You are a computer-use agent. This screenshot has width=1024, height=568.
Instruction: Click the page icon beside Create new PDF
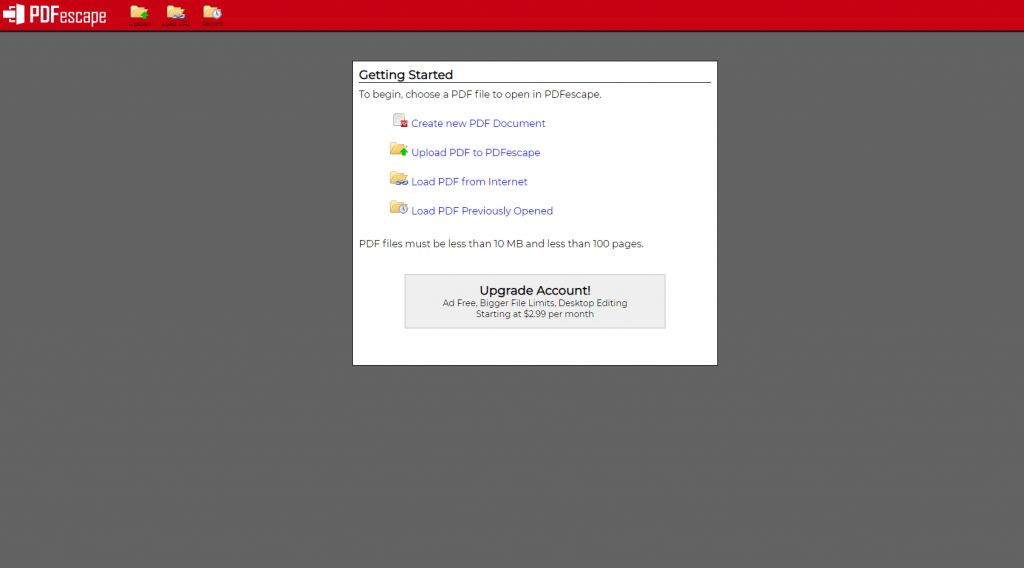(x=400, y=121)
